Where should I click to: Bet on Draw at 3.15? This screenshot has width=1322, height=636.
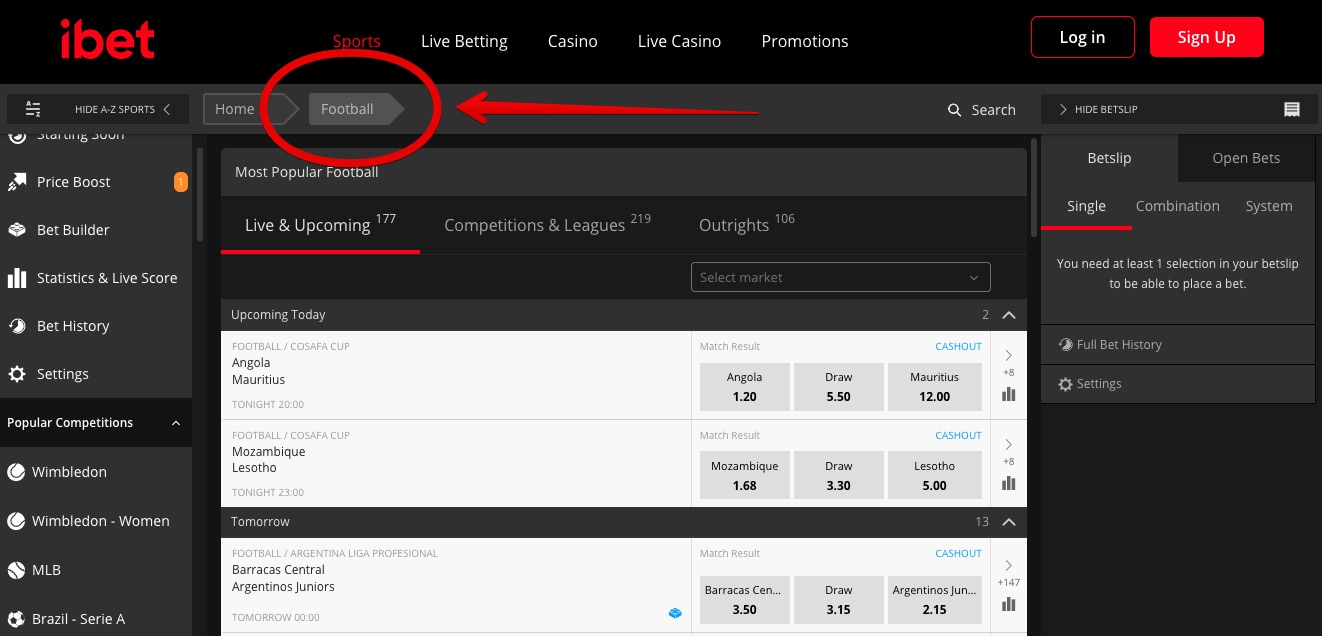coord(839,599)
